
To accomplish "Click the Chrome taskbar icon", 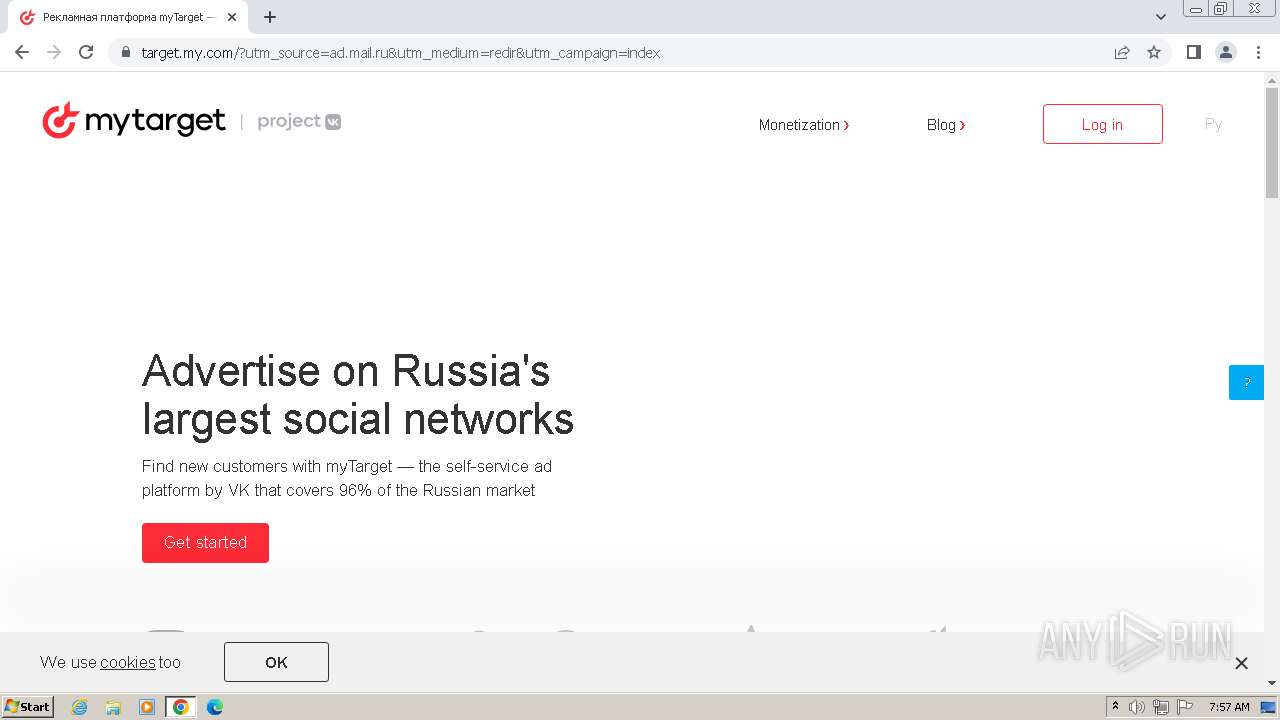I will [181, 707].
